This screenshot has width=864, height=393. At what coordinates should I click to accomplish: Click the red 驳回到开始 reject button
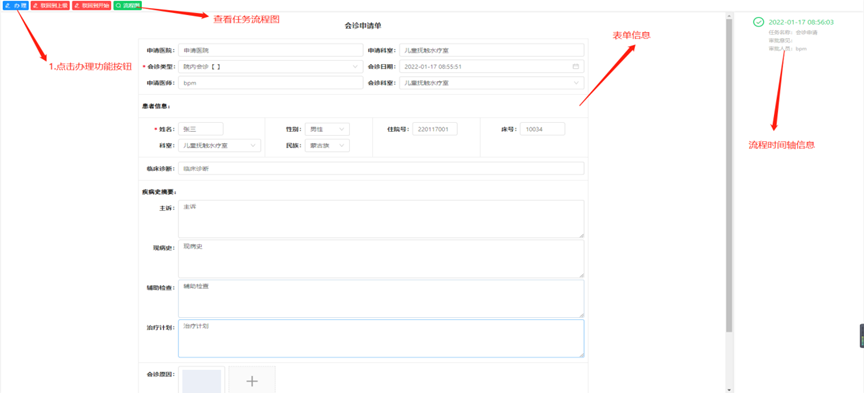(x=91, y=6)
